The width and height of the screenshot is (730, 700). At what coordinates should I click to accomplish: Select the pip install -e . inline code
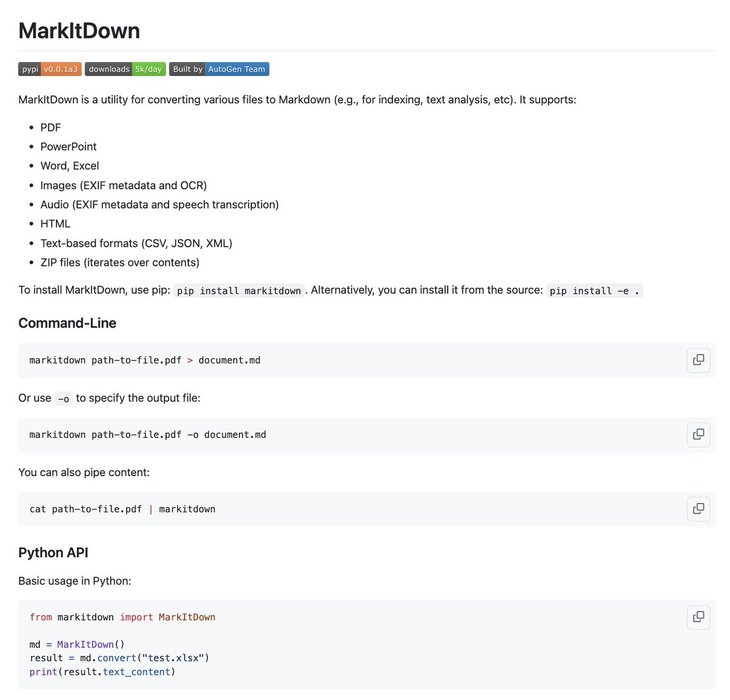coord(594,290)
